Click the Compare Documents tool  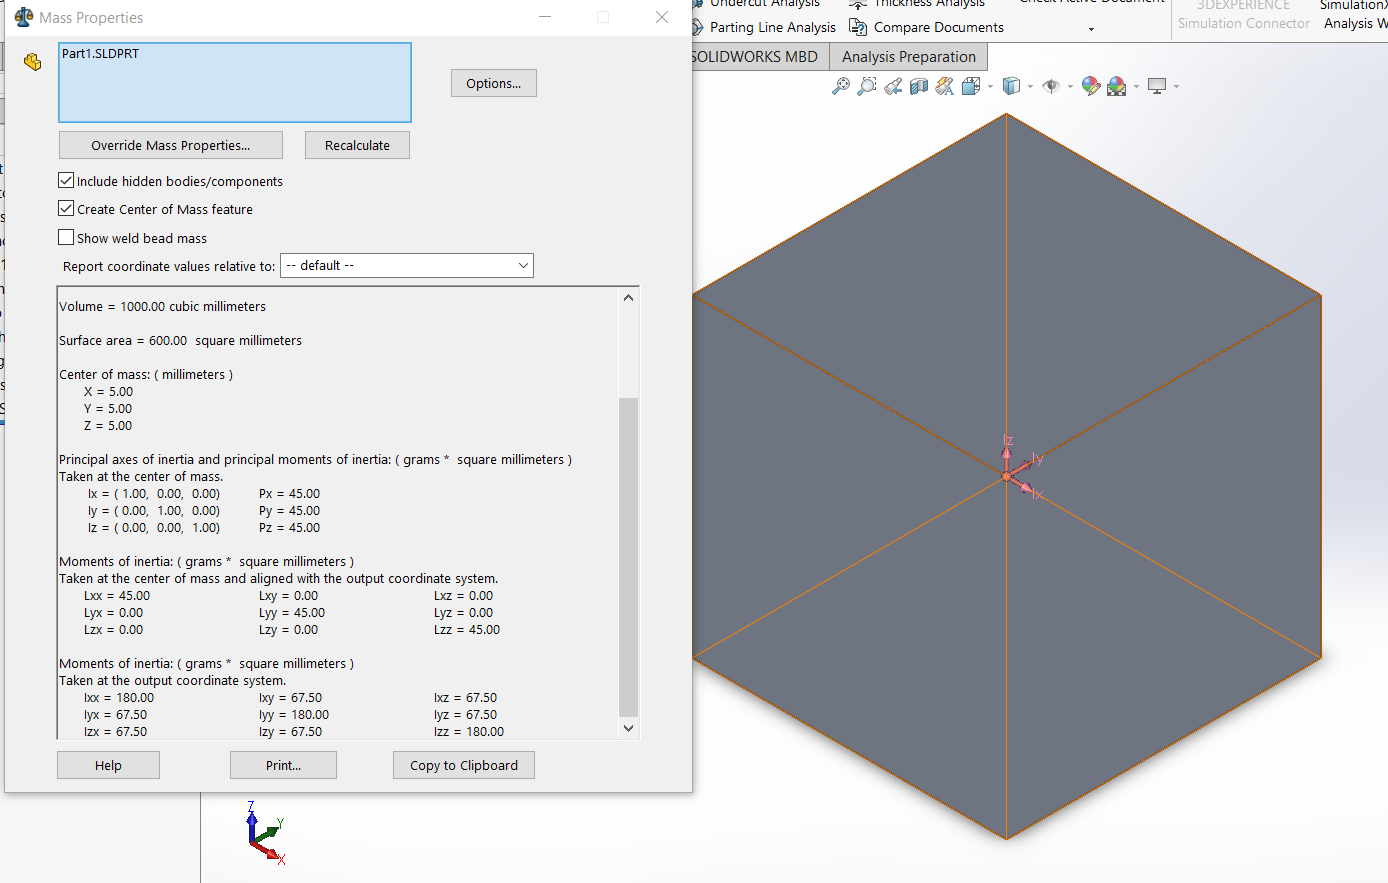point(926,27)
